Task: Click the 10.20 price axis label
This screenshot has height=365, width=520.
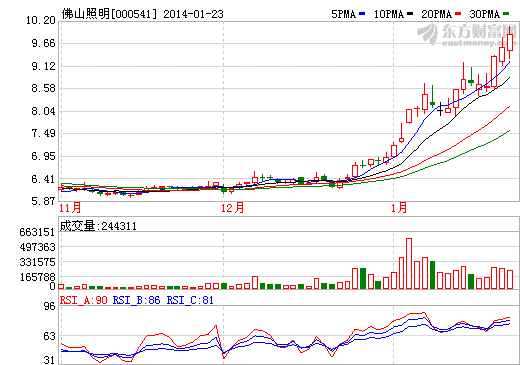Action: click(x=41, y=20)
